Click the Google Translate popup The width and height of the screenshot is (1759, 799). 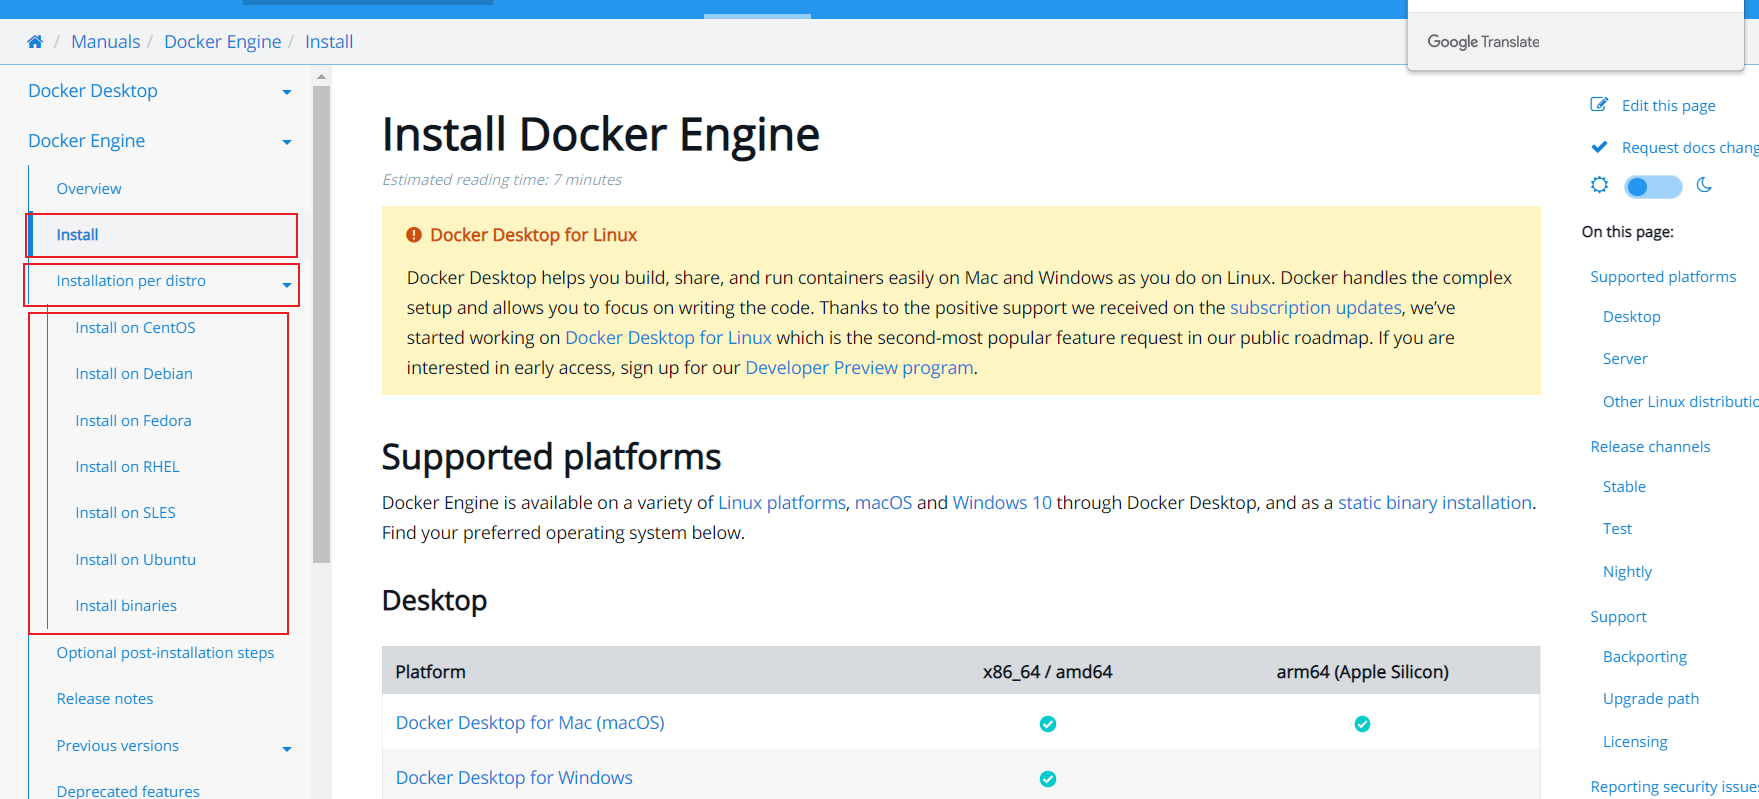pos(1575,42)
